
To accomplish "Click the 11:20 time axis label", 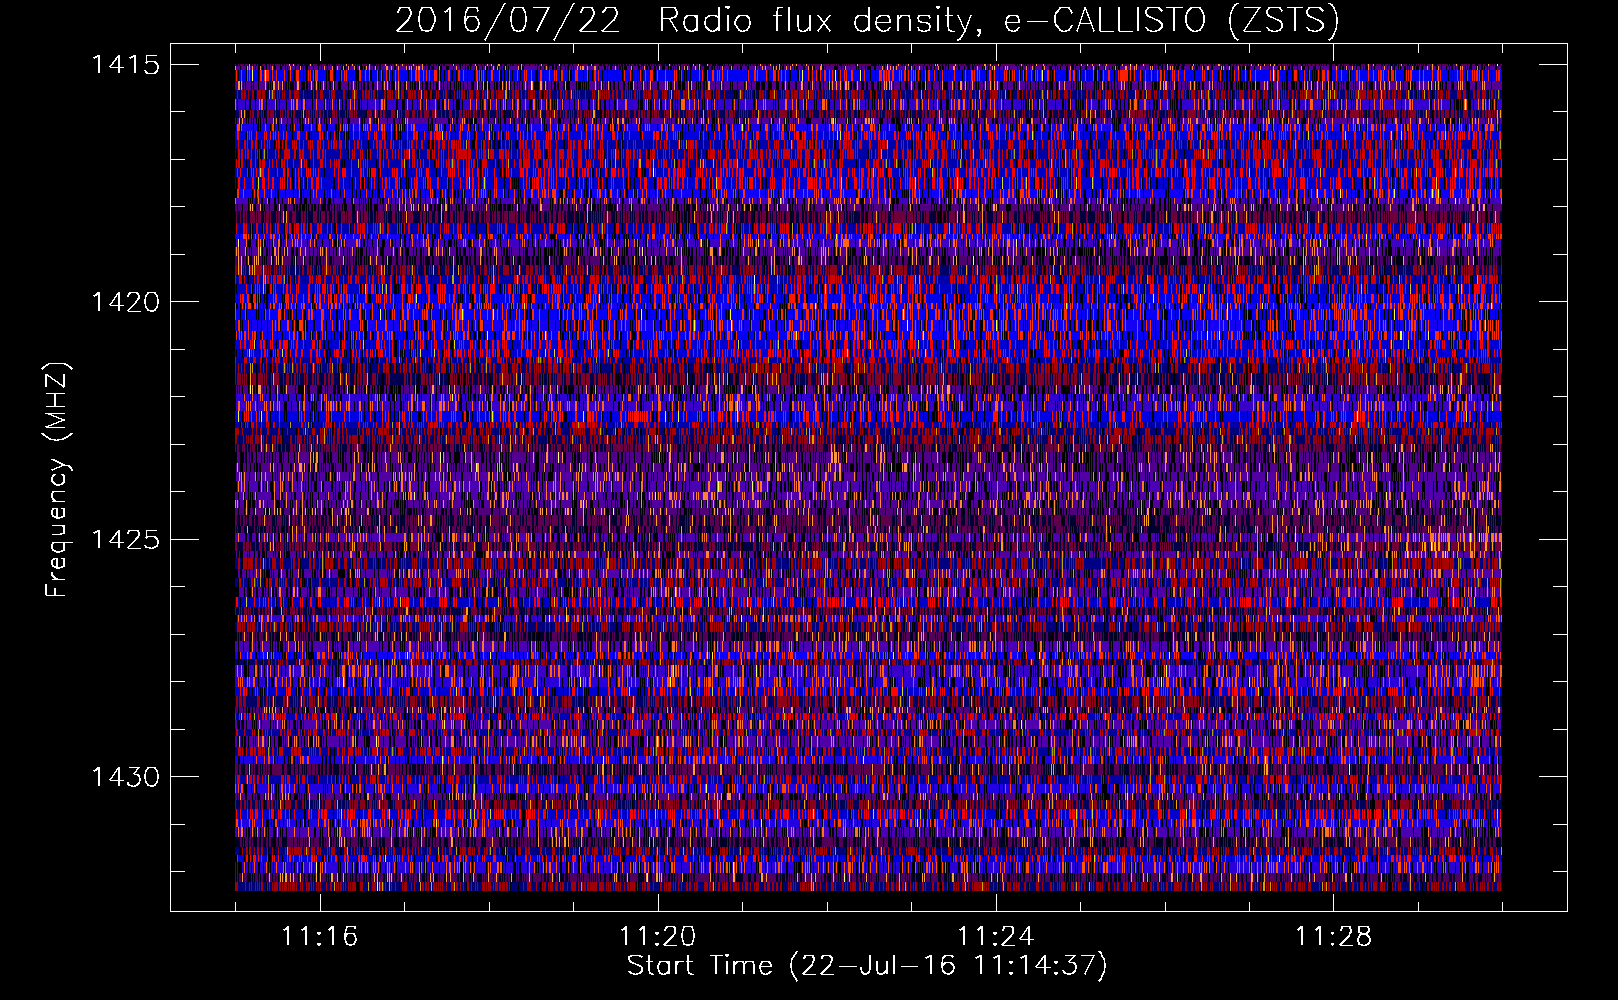I will 657,937.
